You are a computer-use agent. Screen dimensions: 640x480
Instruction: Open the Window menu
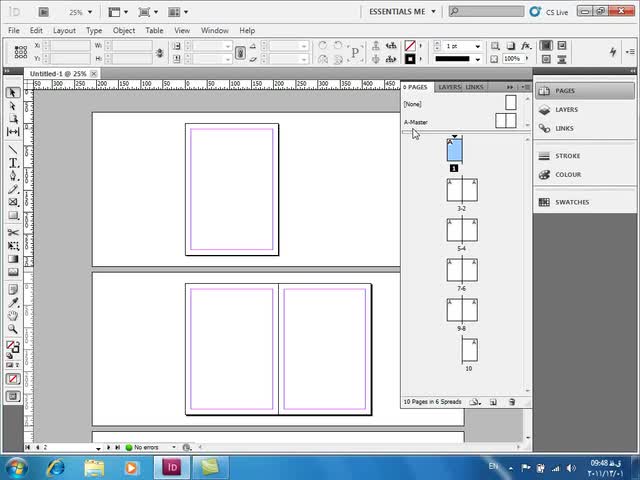(214, 31)
